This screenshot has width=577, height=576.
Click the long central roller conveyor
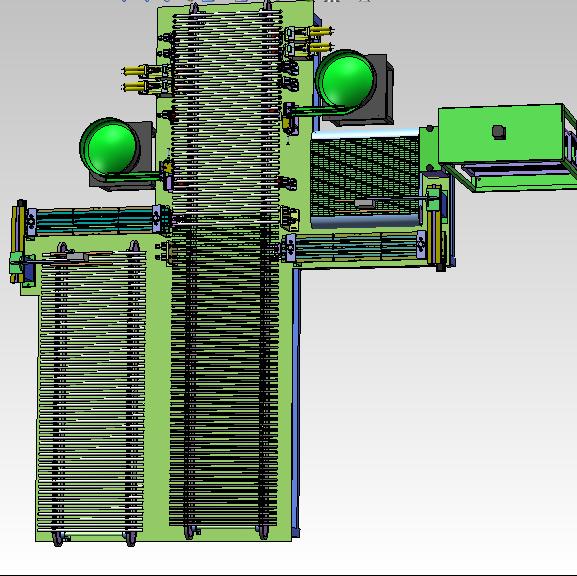pos(225,269)
